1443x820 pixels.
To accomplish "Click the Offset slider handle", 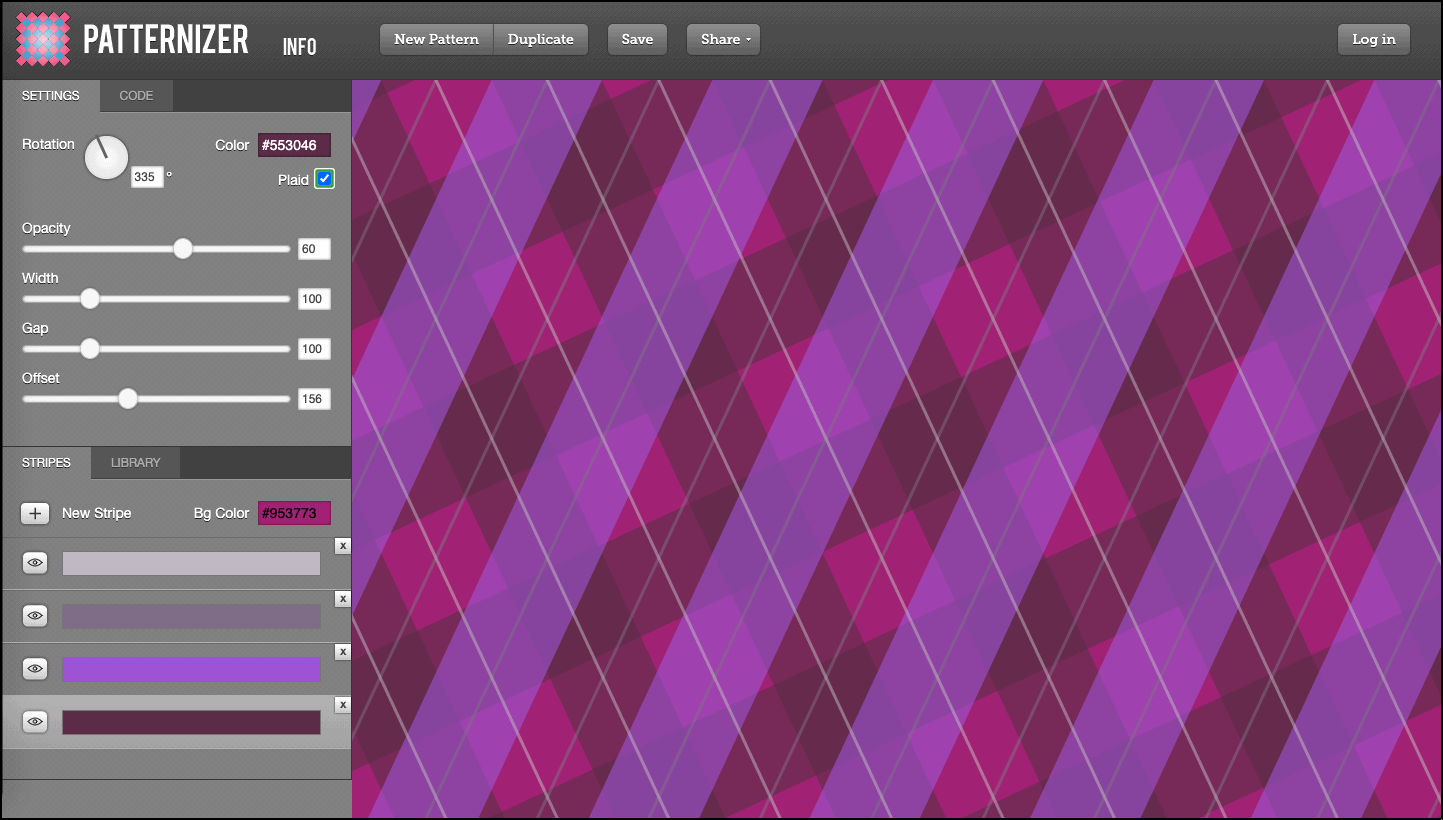I will tap(127, 399).
